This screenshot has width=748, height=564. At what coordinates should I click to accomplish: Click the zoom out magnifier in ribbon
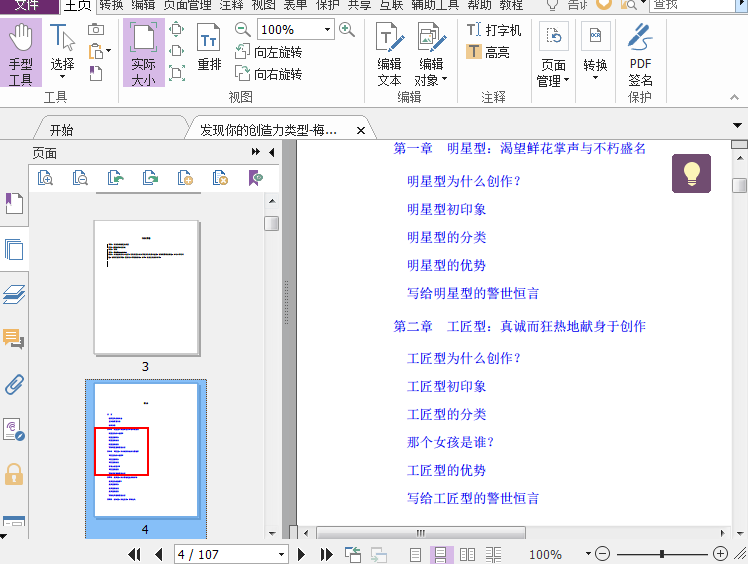242,30
